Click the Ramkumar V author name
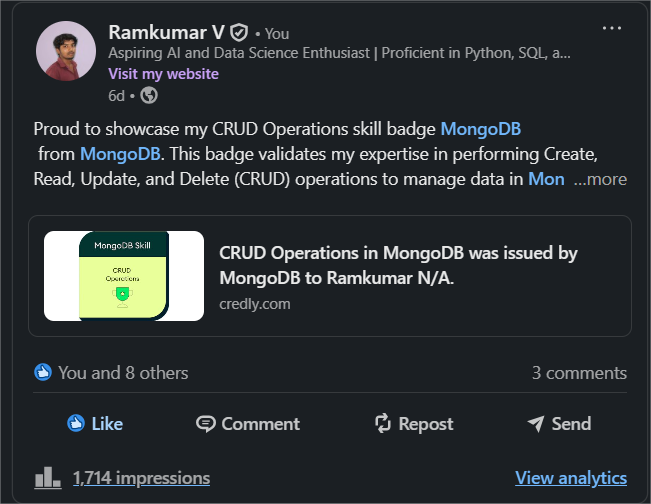 [x=166, y=32]
